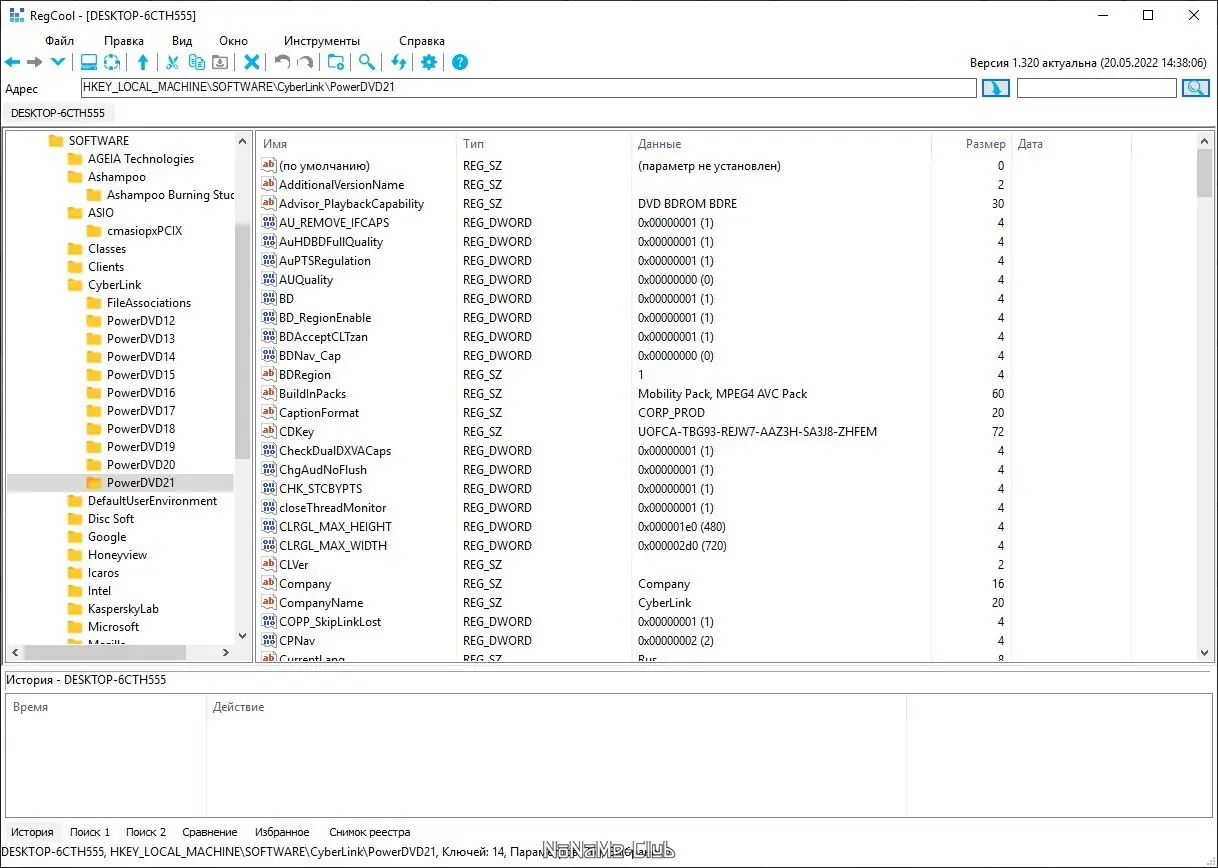1218x868 pixels.
Task: Select the Microsoft key folder
Action: (x=113, y=627)
